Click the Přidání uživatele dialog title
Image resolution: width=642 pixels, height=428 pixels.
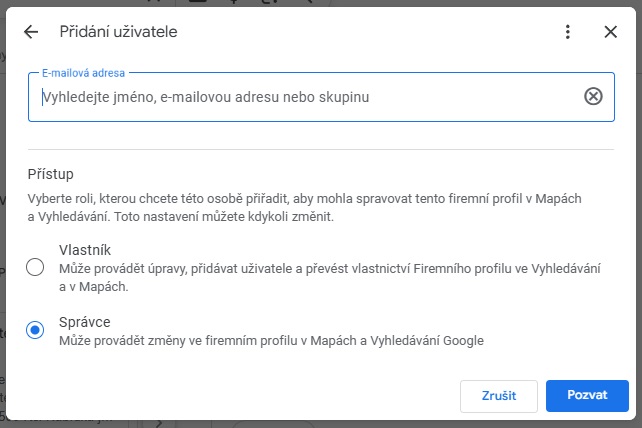(118, 32)
